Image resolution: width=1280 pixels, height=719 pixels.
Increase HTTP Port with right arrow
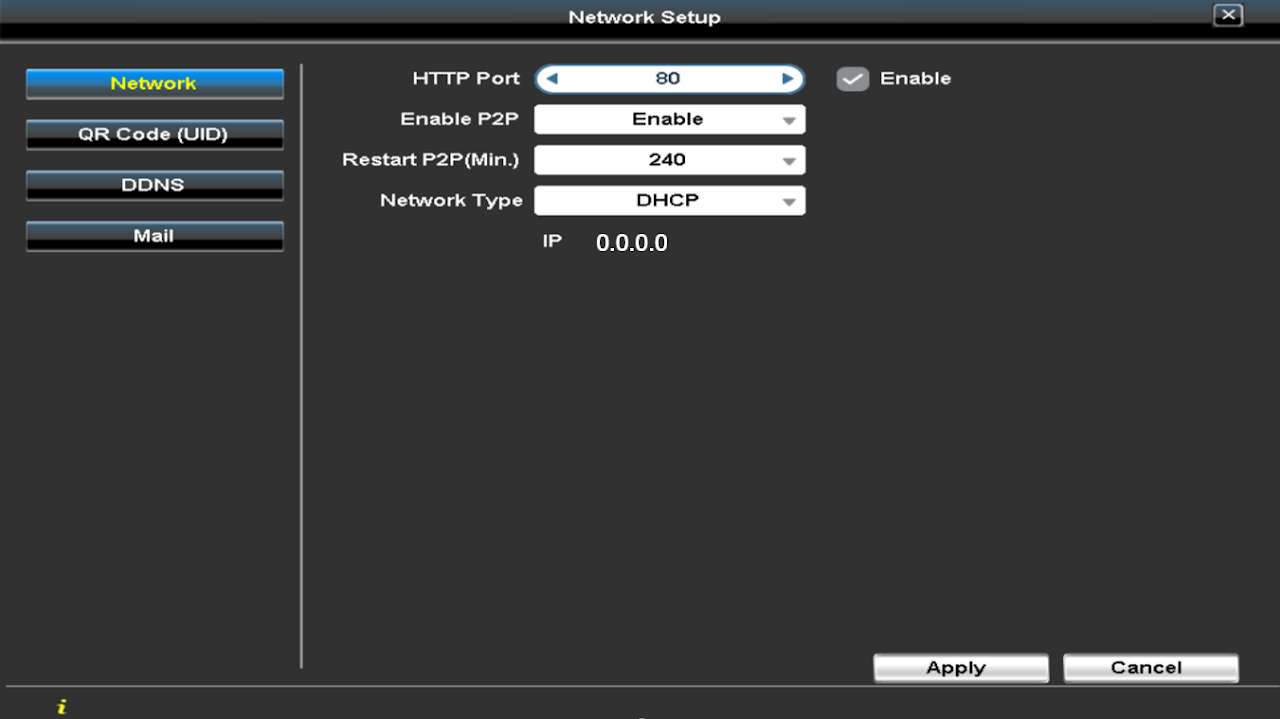(788, 79)
